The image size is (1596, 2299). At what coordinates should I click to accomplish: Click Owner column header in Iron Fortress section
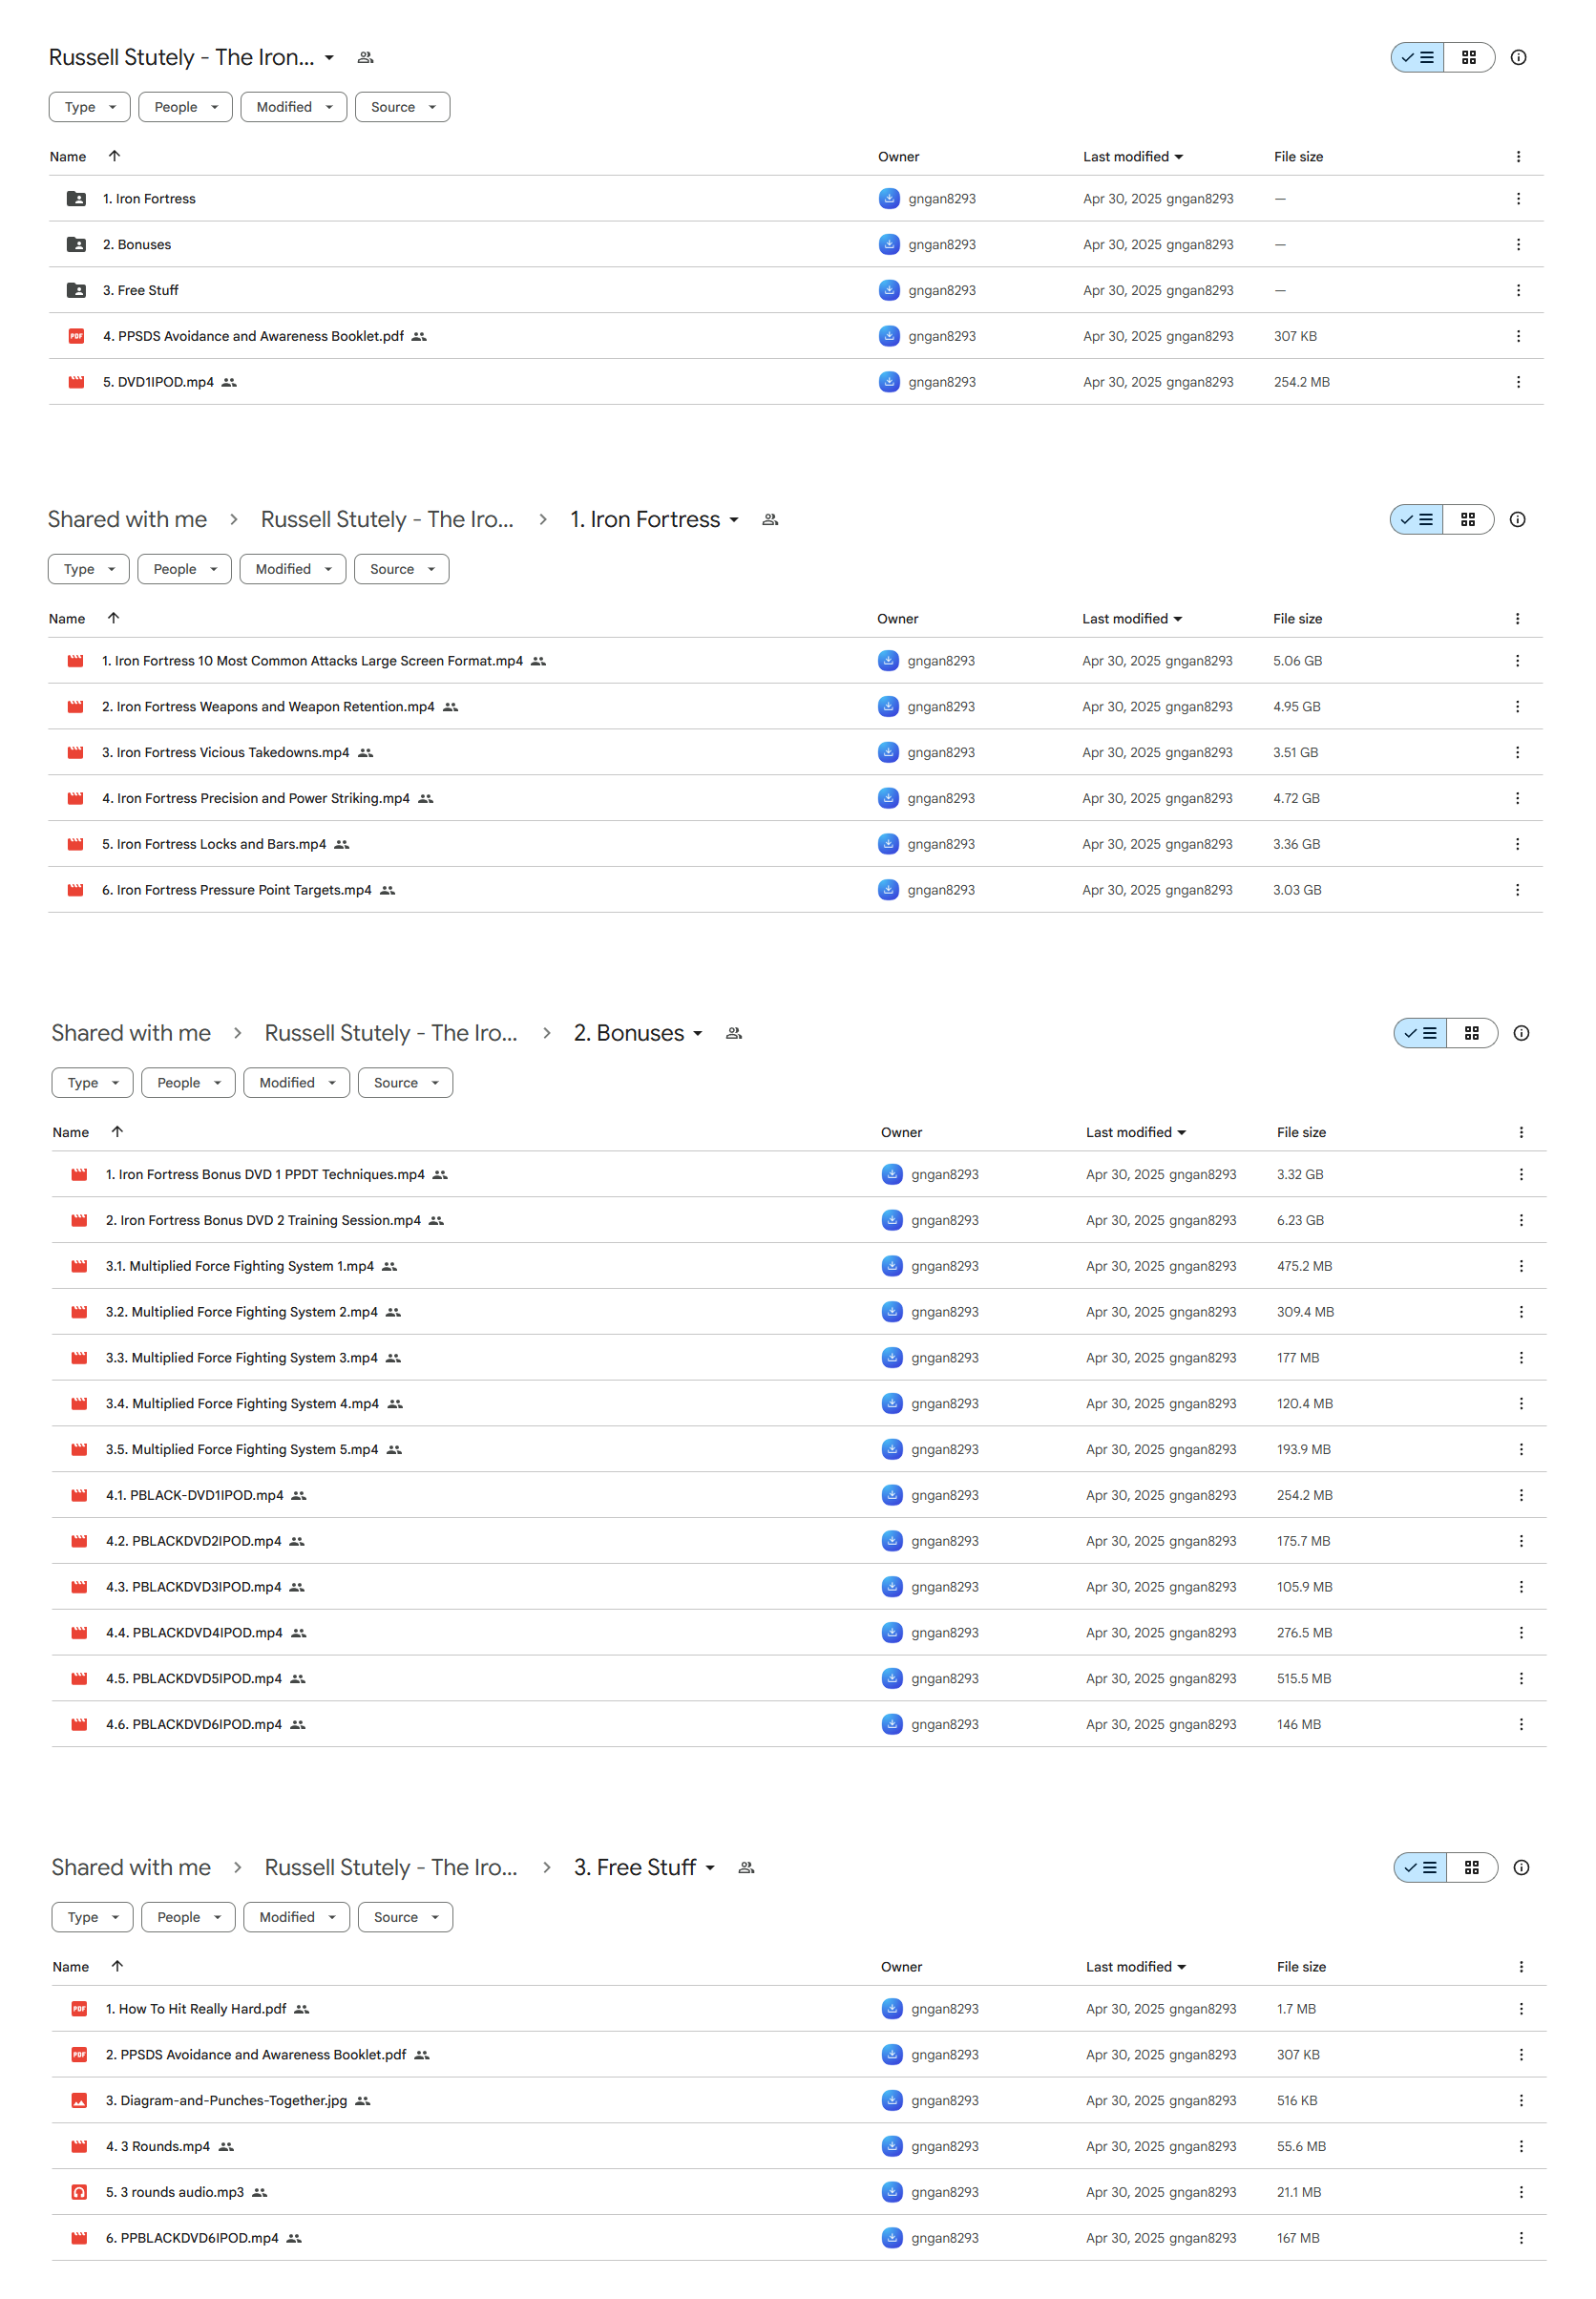(898, 619)
